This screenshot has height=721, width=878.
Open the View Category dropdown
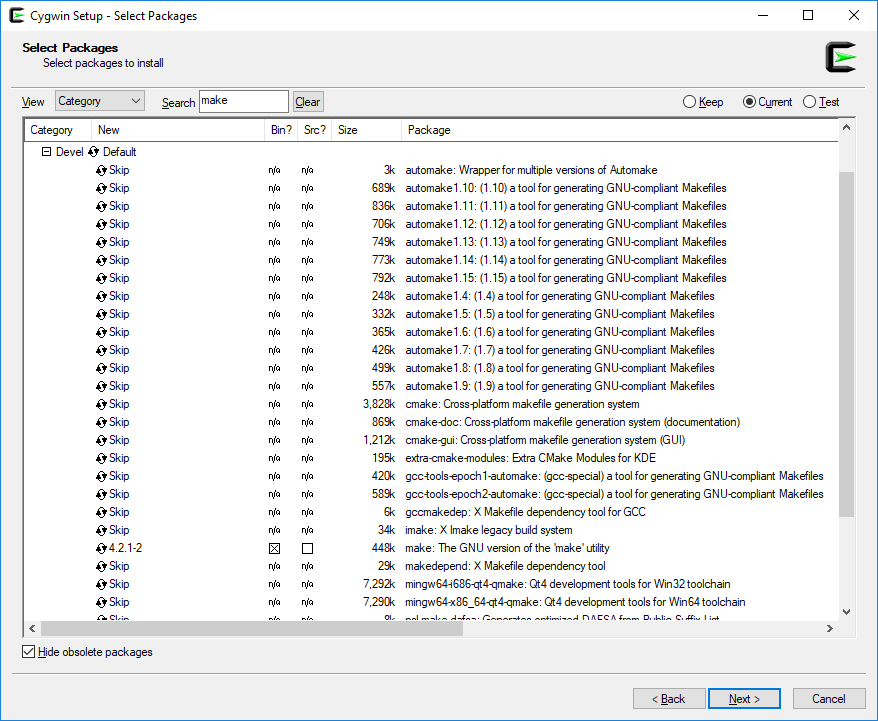[100, 101]
